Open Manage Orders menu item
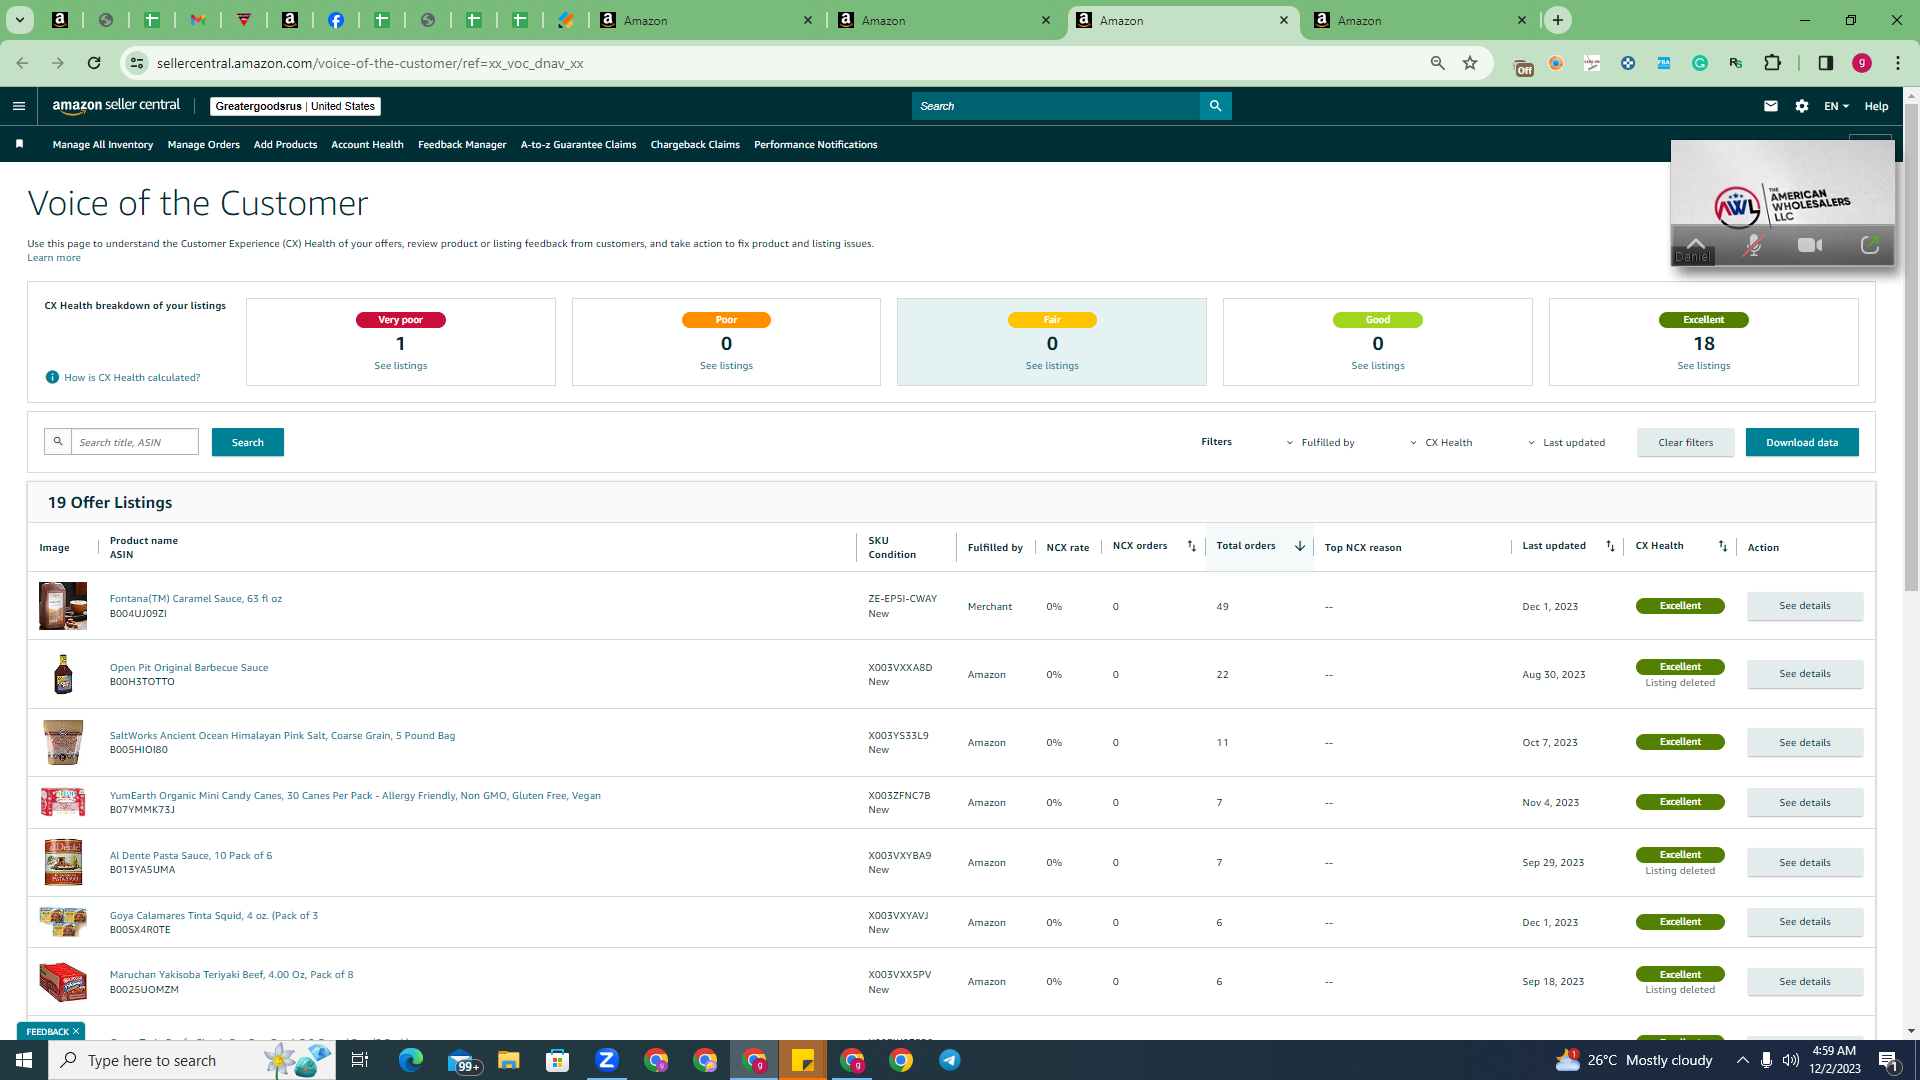 click(x=204, y=144)
